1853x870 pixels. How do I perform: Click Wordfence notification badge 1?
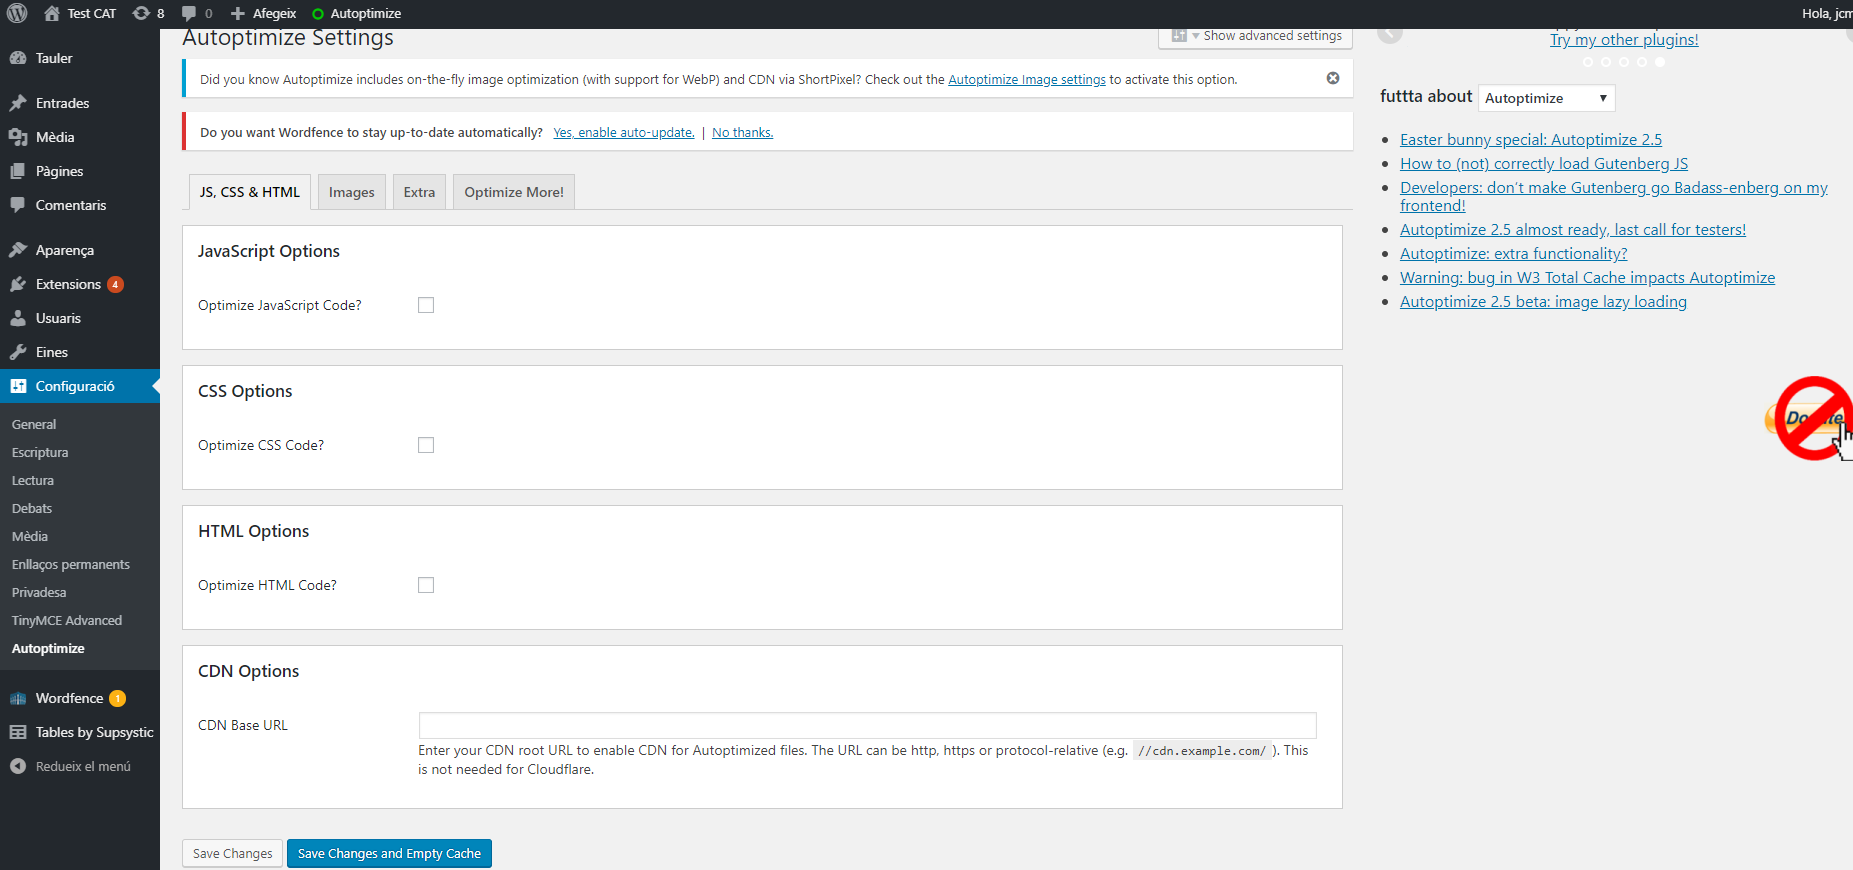(118, 698)
